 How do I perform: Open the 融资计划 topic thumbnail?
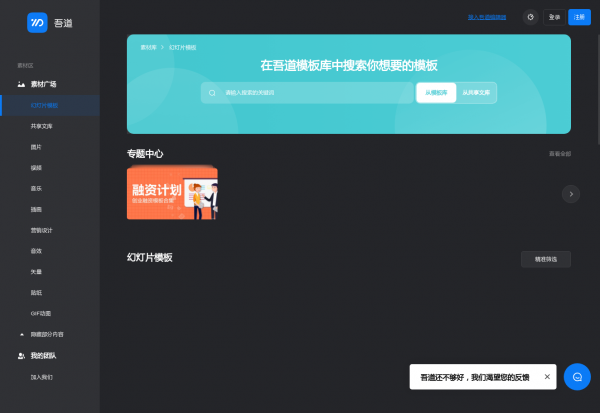172,193
